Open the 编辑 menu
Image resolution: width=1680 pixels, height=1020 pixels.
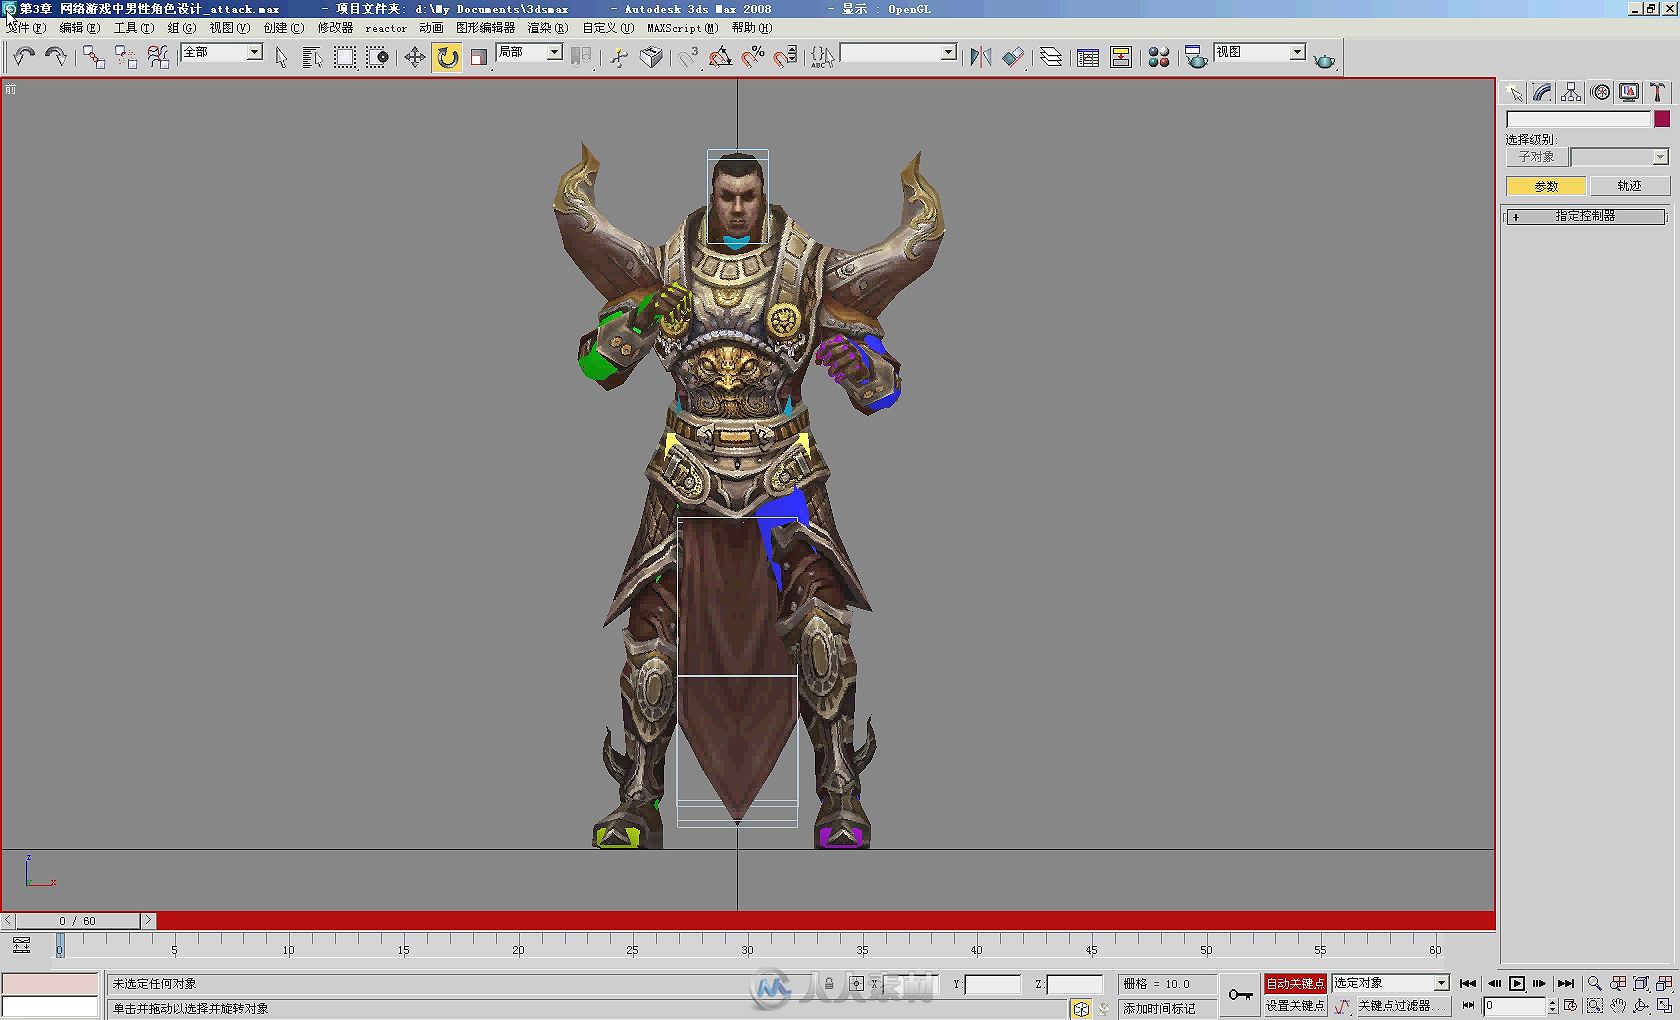pyautogui.click(x=80, y=28)
